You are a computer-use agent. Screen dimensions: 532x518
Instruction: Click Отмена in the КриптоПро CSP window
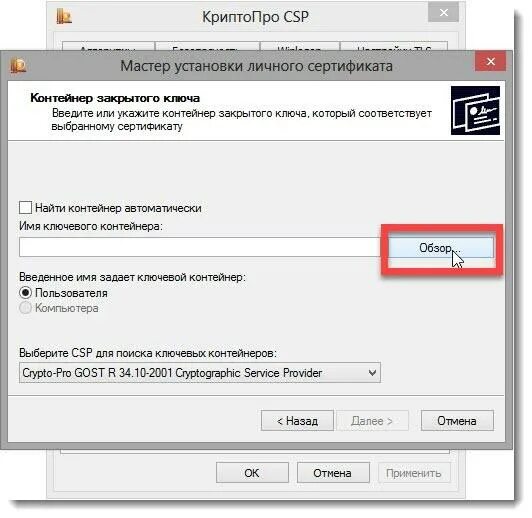[333, 473]
